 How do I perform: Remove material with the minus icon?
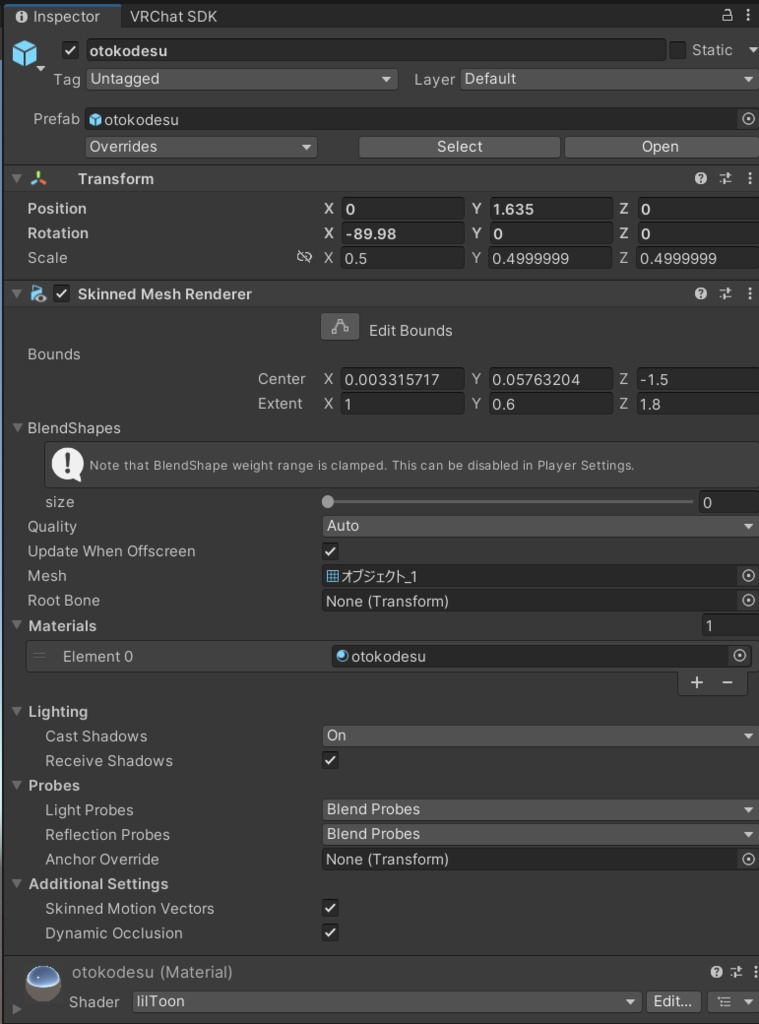[727, 682]
